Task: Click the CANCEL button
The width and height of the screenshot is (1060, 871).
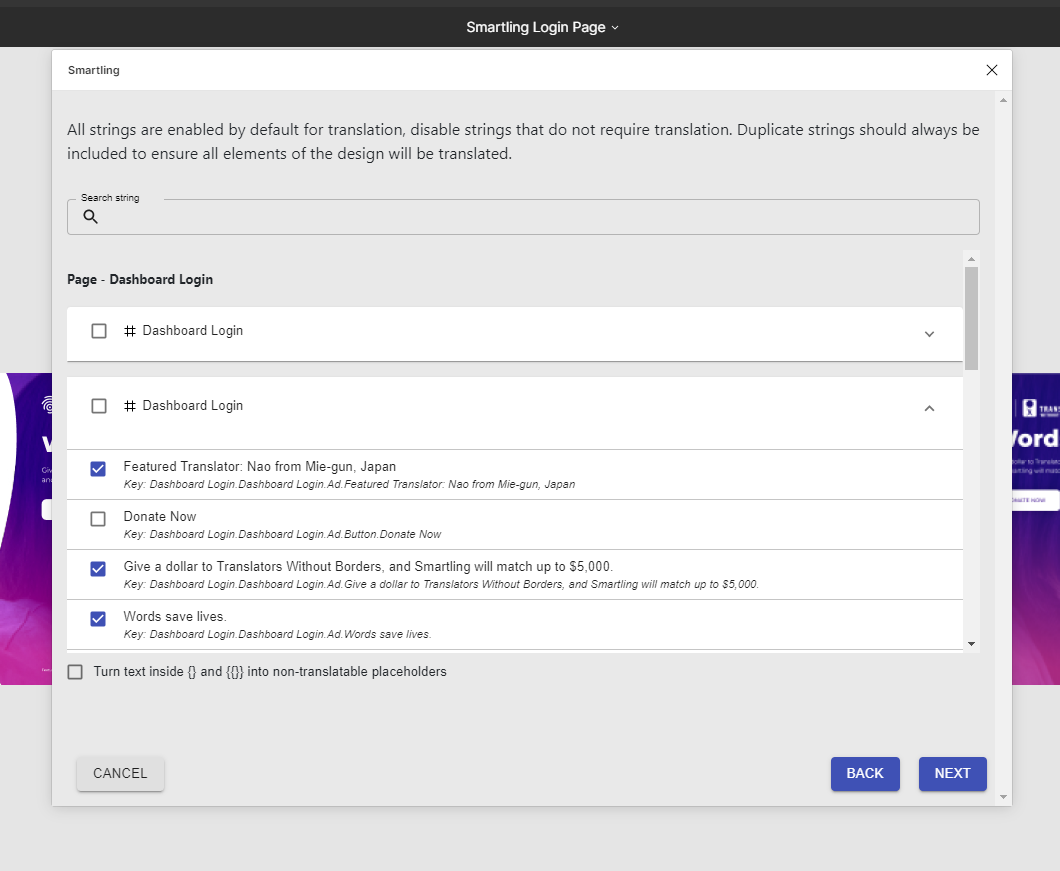Action: 120,773
